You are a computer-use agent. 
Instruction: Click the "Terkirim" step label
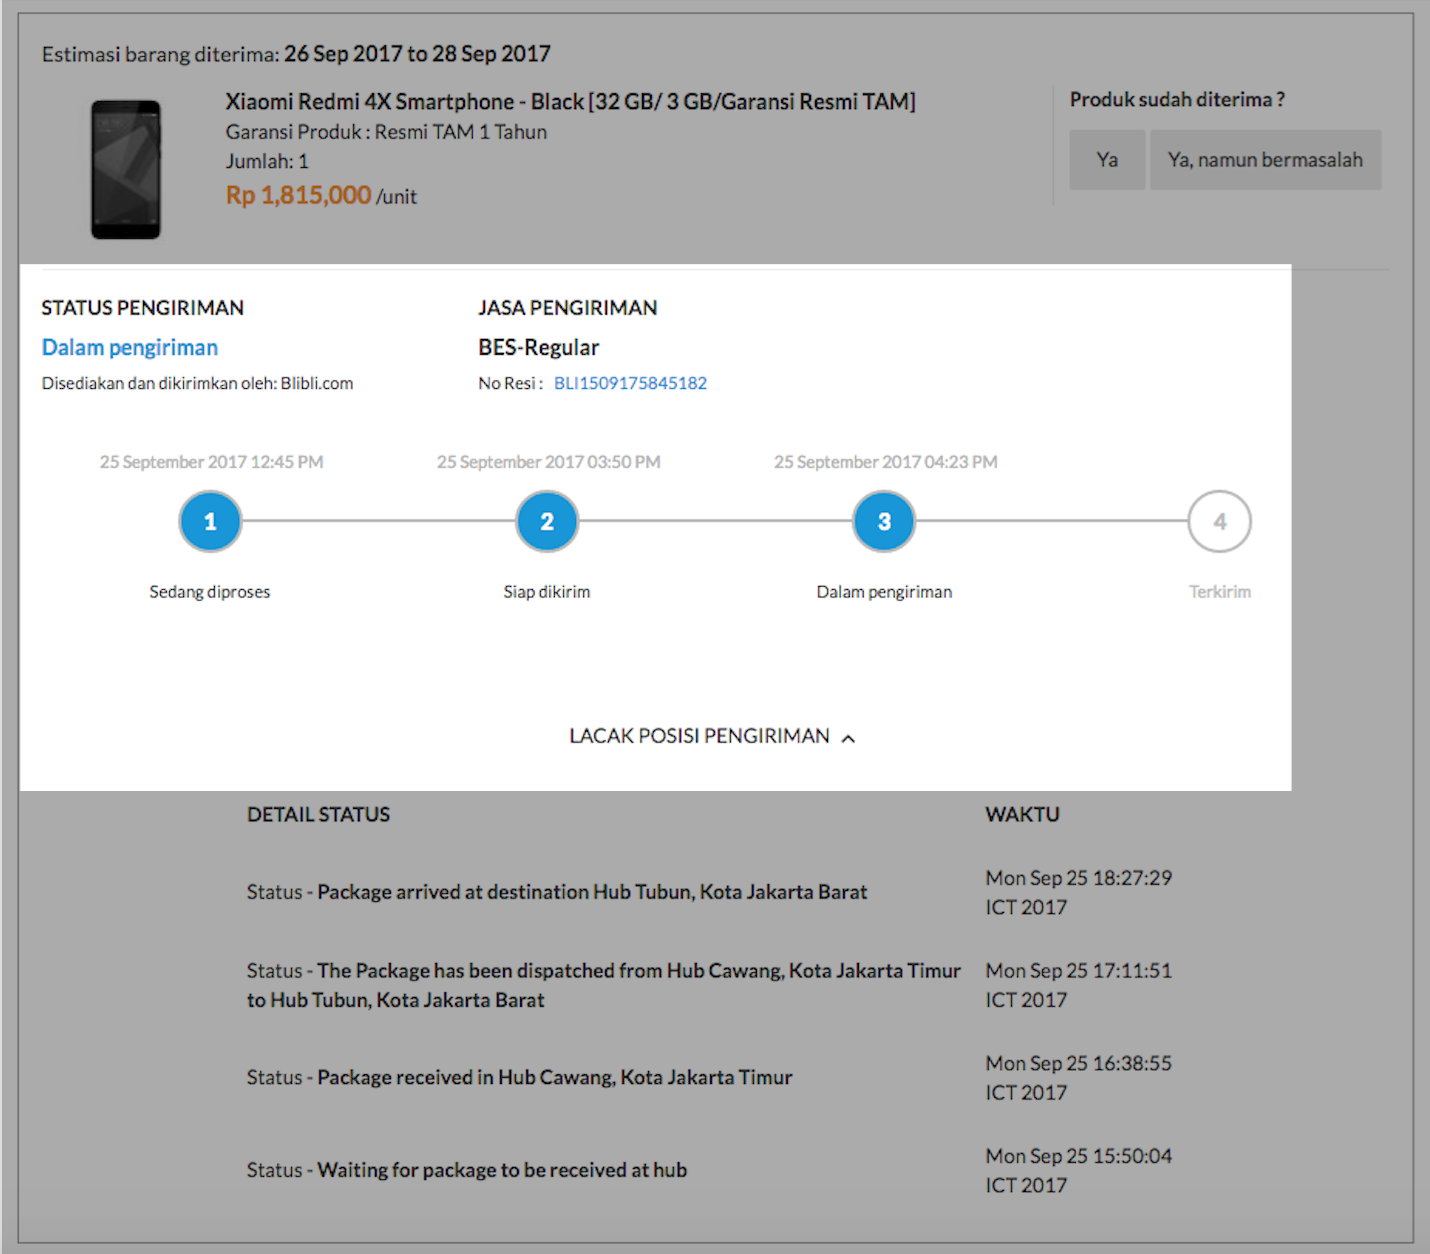tap(1219, 592)
